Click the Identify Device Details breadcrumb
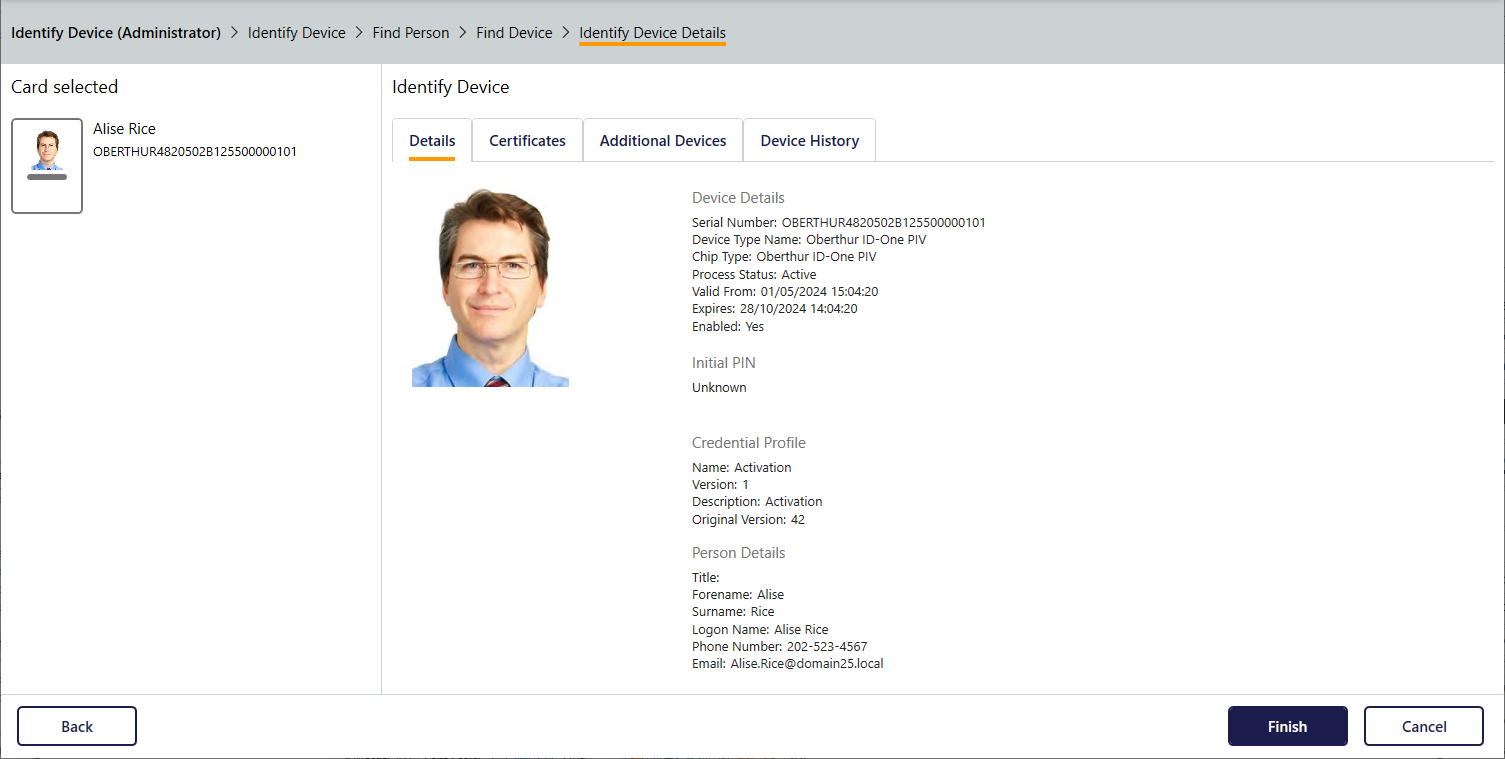1505x759 pixels. click(x=652, y=33)
